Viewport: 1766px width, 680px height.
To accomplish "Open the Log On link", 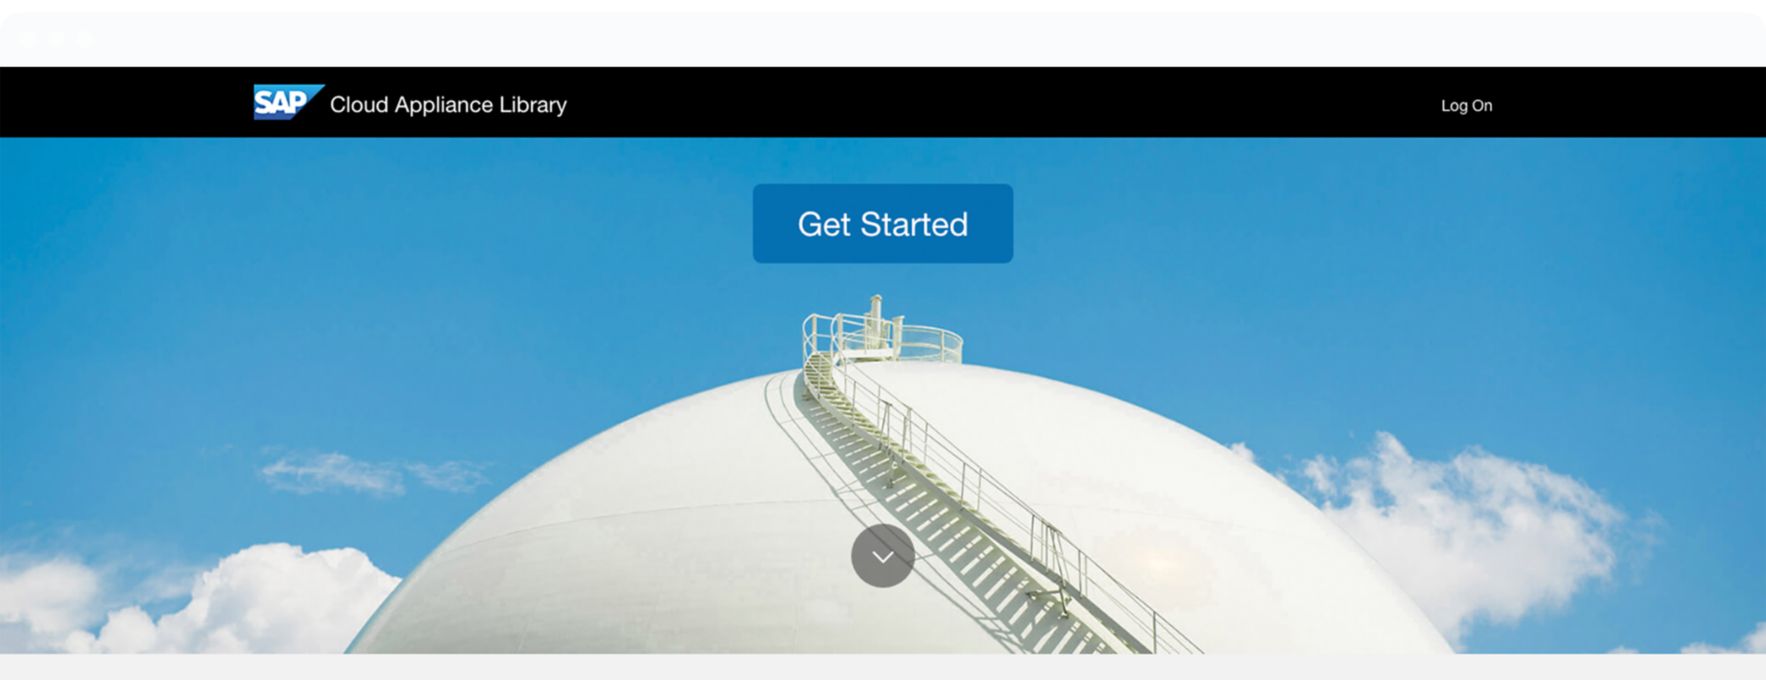I will click(1466, 105).
